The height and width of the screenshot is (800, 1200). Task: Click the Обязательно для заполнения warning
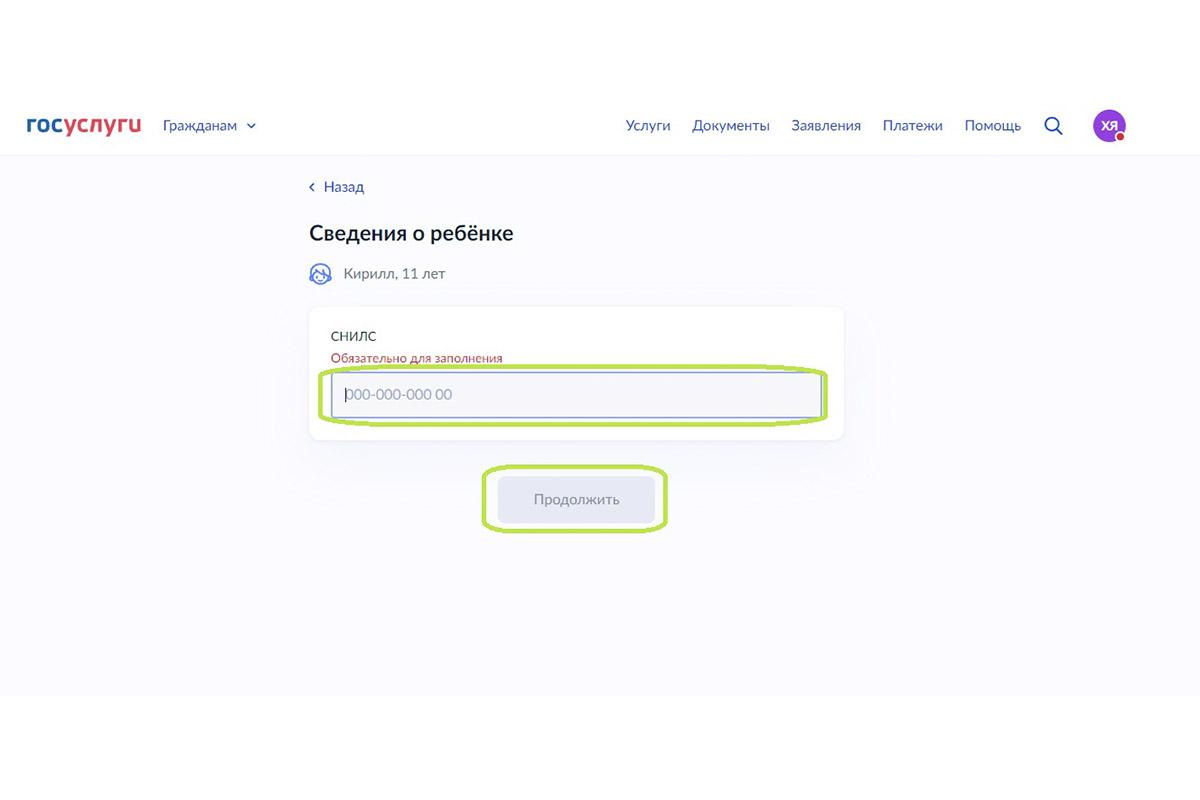[416, 358]
